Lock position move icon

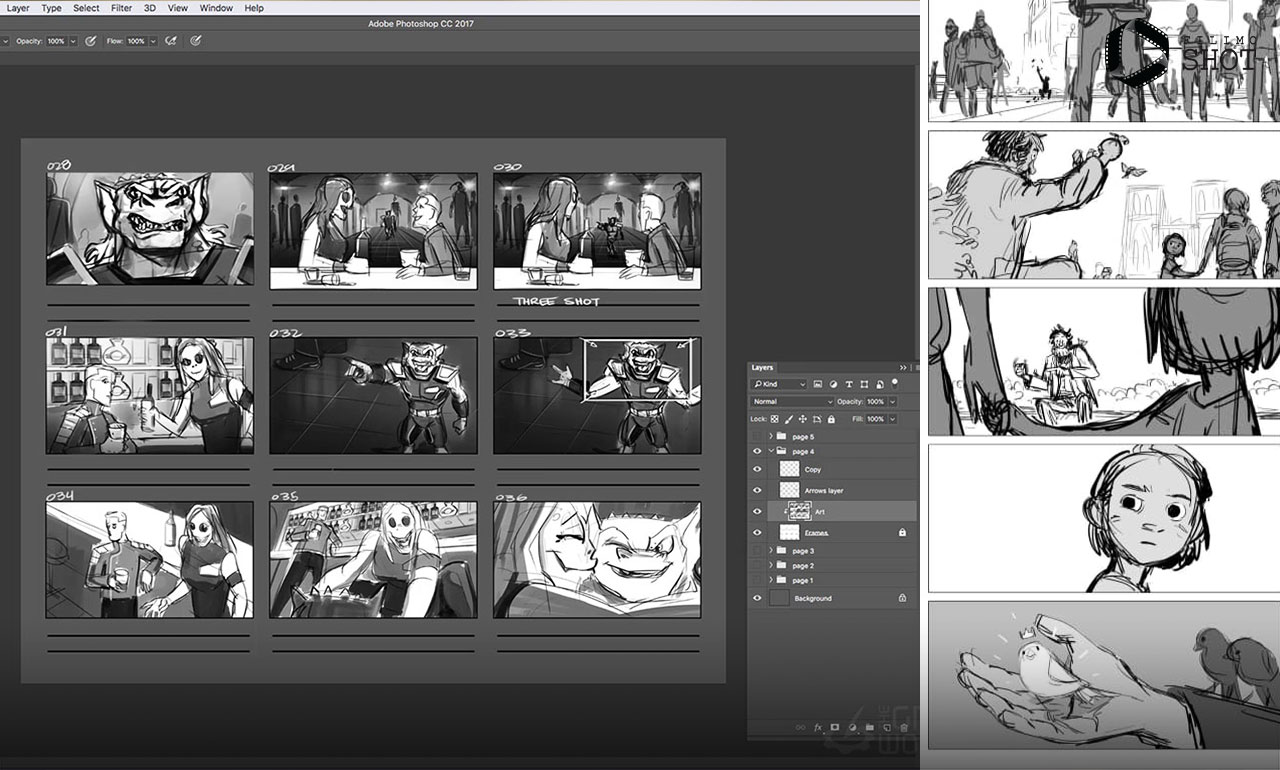coord(803,419)
